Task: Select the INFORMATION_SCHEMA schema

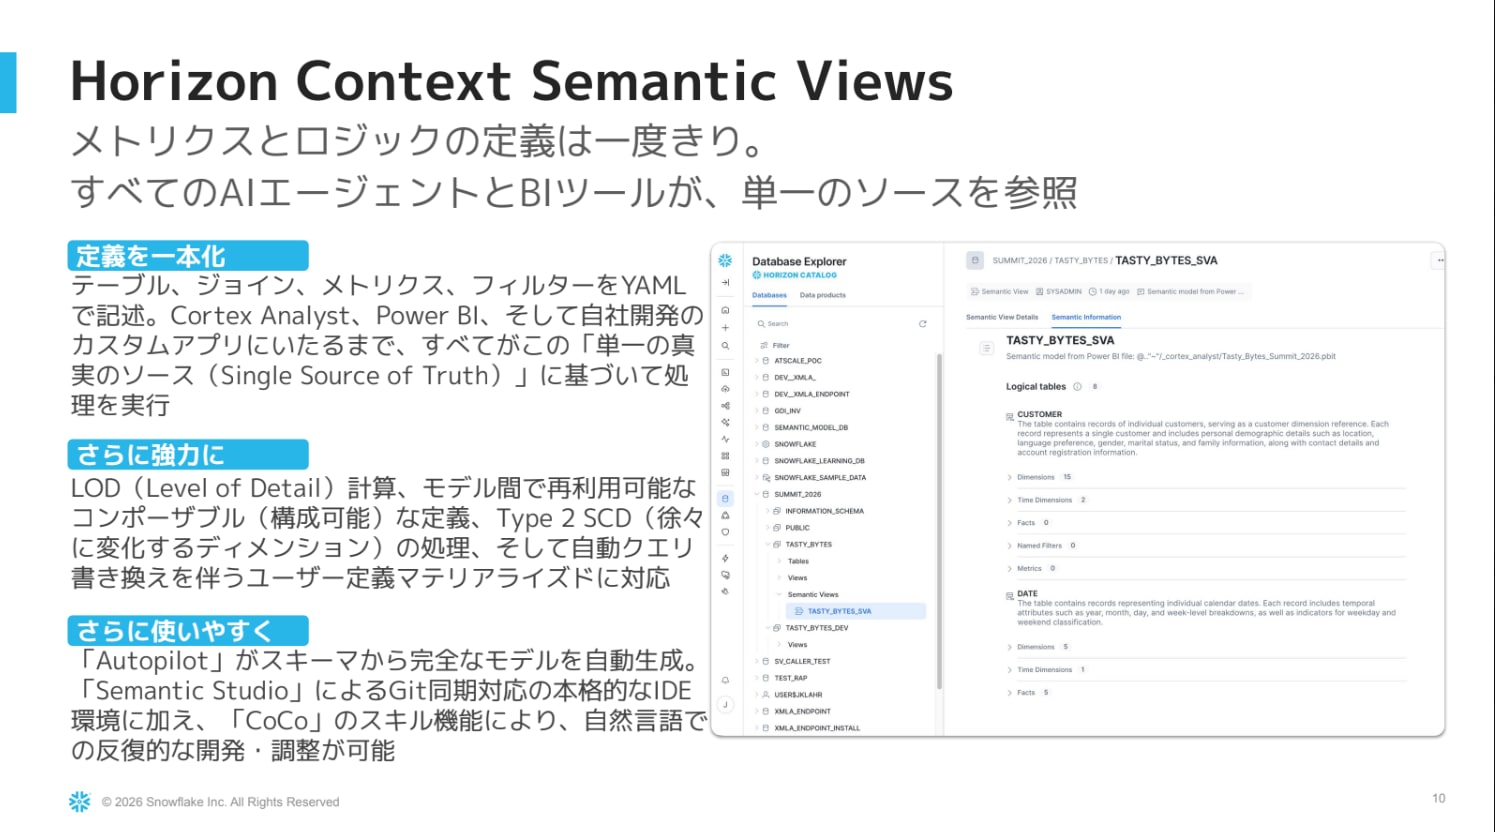Action: [824, 511]
